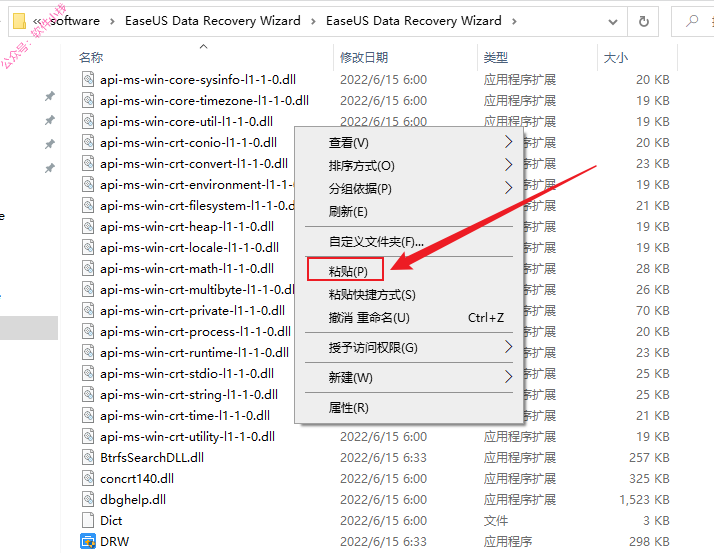714x554 pixels.
Task: Click the search magnifier icon
Action: coord(692,20)
